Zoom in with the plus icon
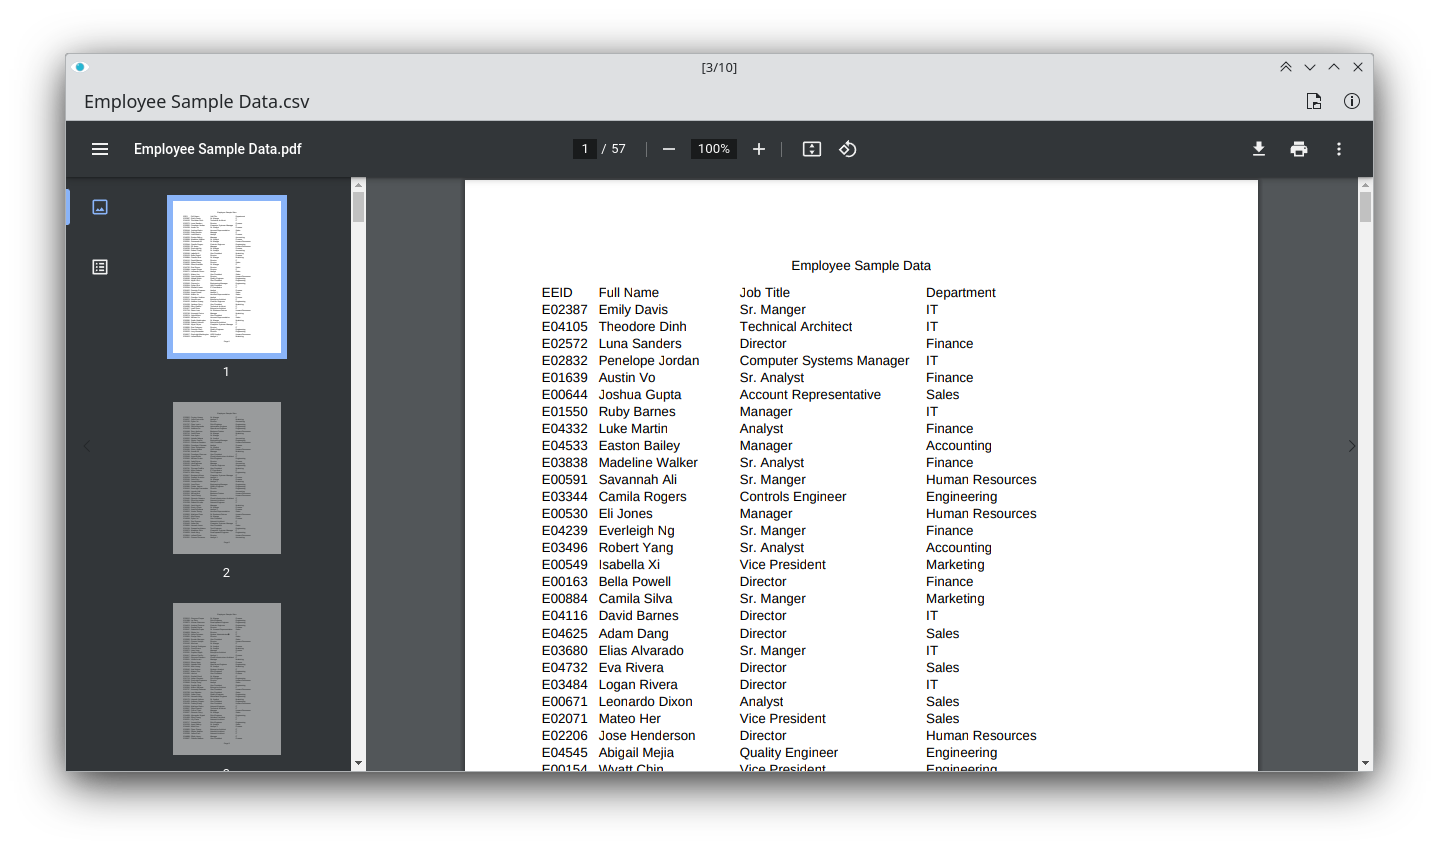 point(759,149)
